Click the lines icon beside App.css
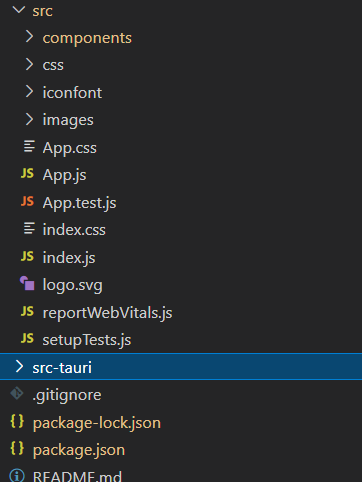 click(x=29, y=146)
